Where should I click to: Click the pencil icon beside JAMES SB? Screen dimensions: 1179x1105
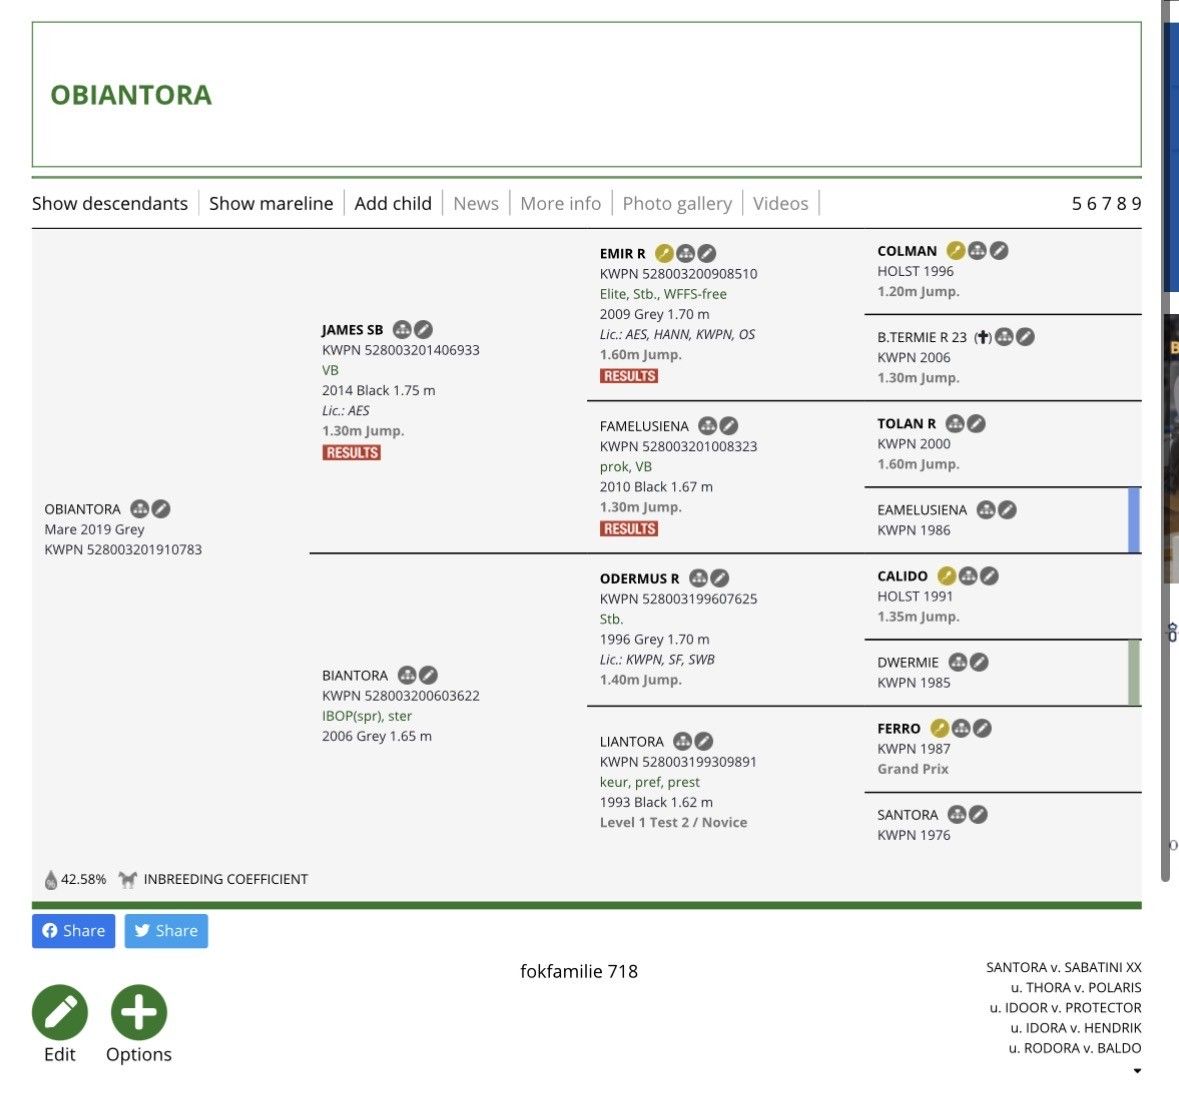(x=423, y=329)
